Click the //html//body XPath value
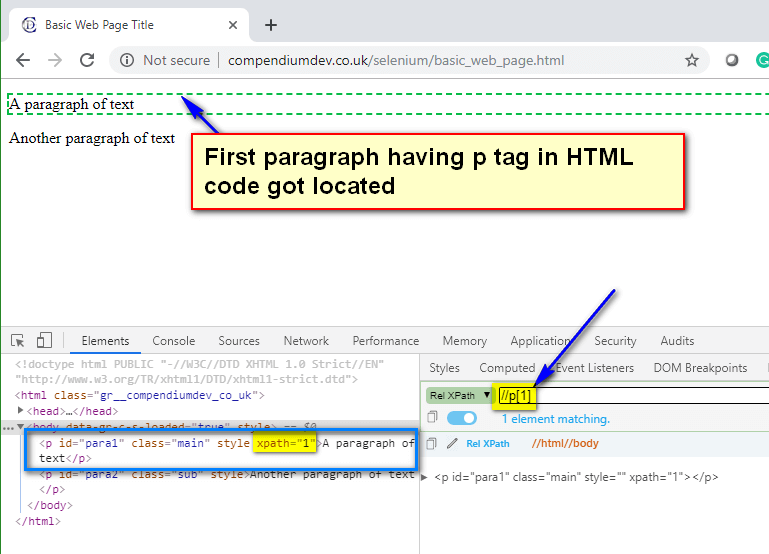This screenshot has width=769, height=554. pyautogui.click(x=565, y=444)
